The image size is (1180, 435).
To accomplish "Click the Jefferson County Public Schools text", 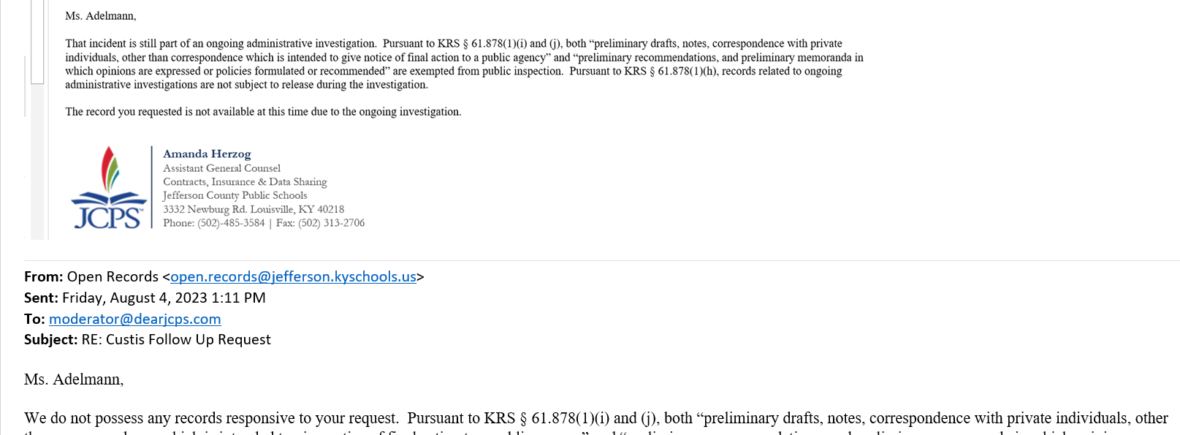I will tap(235, 195).
